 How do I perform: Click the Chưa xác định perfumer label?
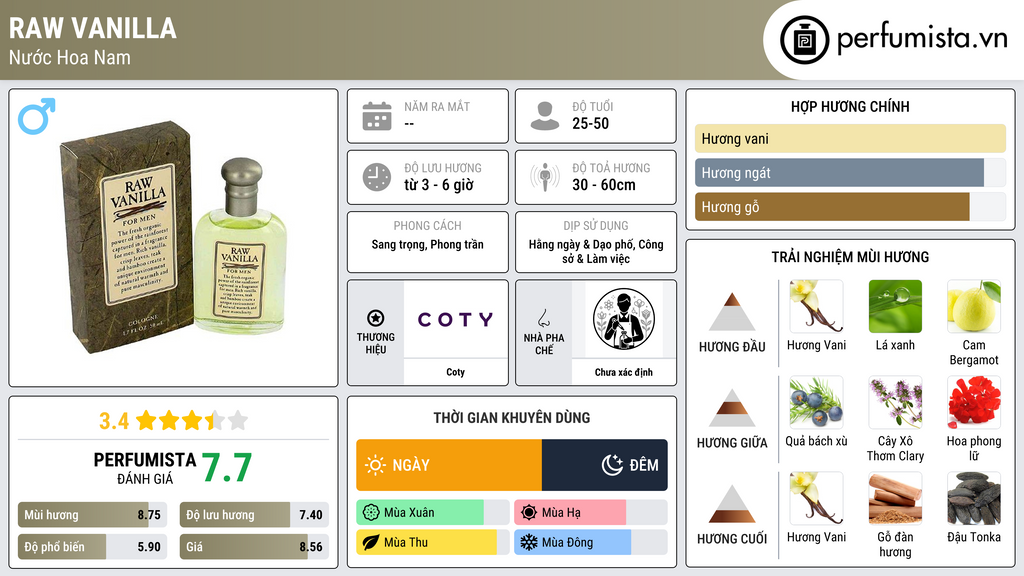(x=624, y=372)
